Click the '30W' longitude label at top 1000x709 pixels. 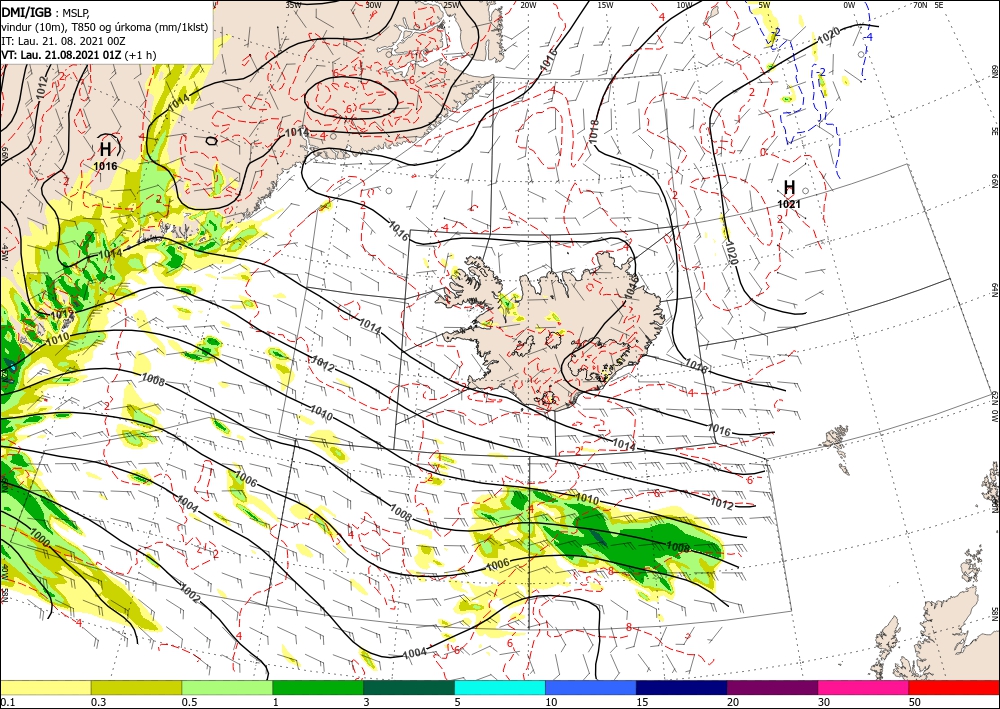(x=373, y=5)
